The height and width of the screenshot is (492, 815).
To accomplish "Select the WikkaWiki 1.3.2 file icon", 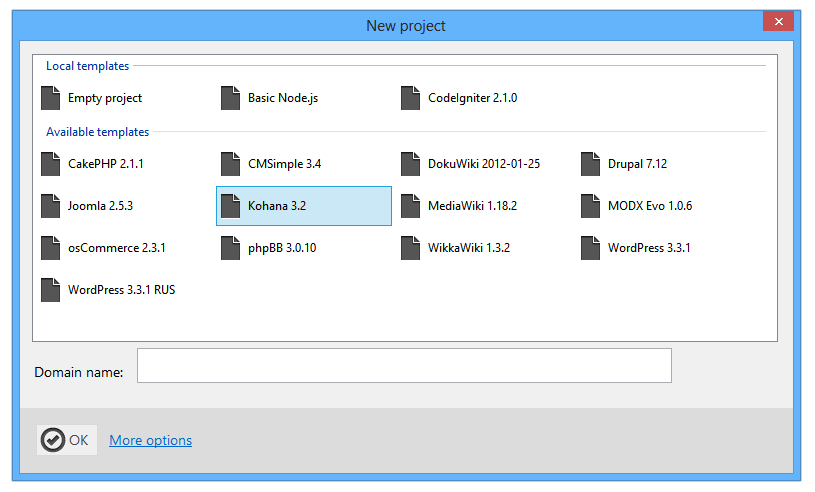I will click(x=410, y=248).
